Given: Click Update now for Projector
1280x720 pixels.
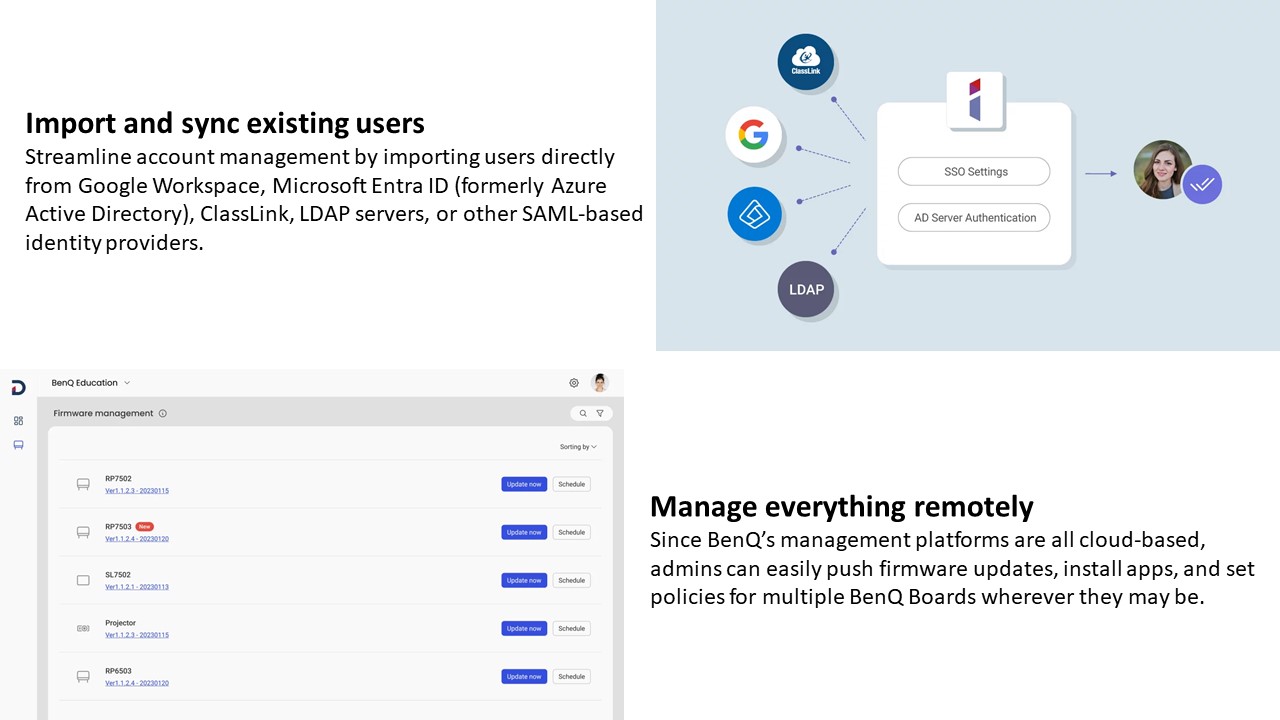Looking at the screenshot, I should 524,628.
